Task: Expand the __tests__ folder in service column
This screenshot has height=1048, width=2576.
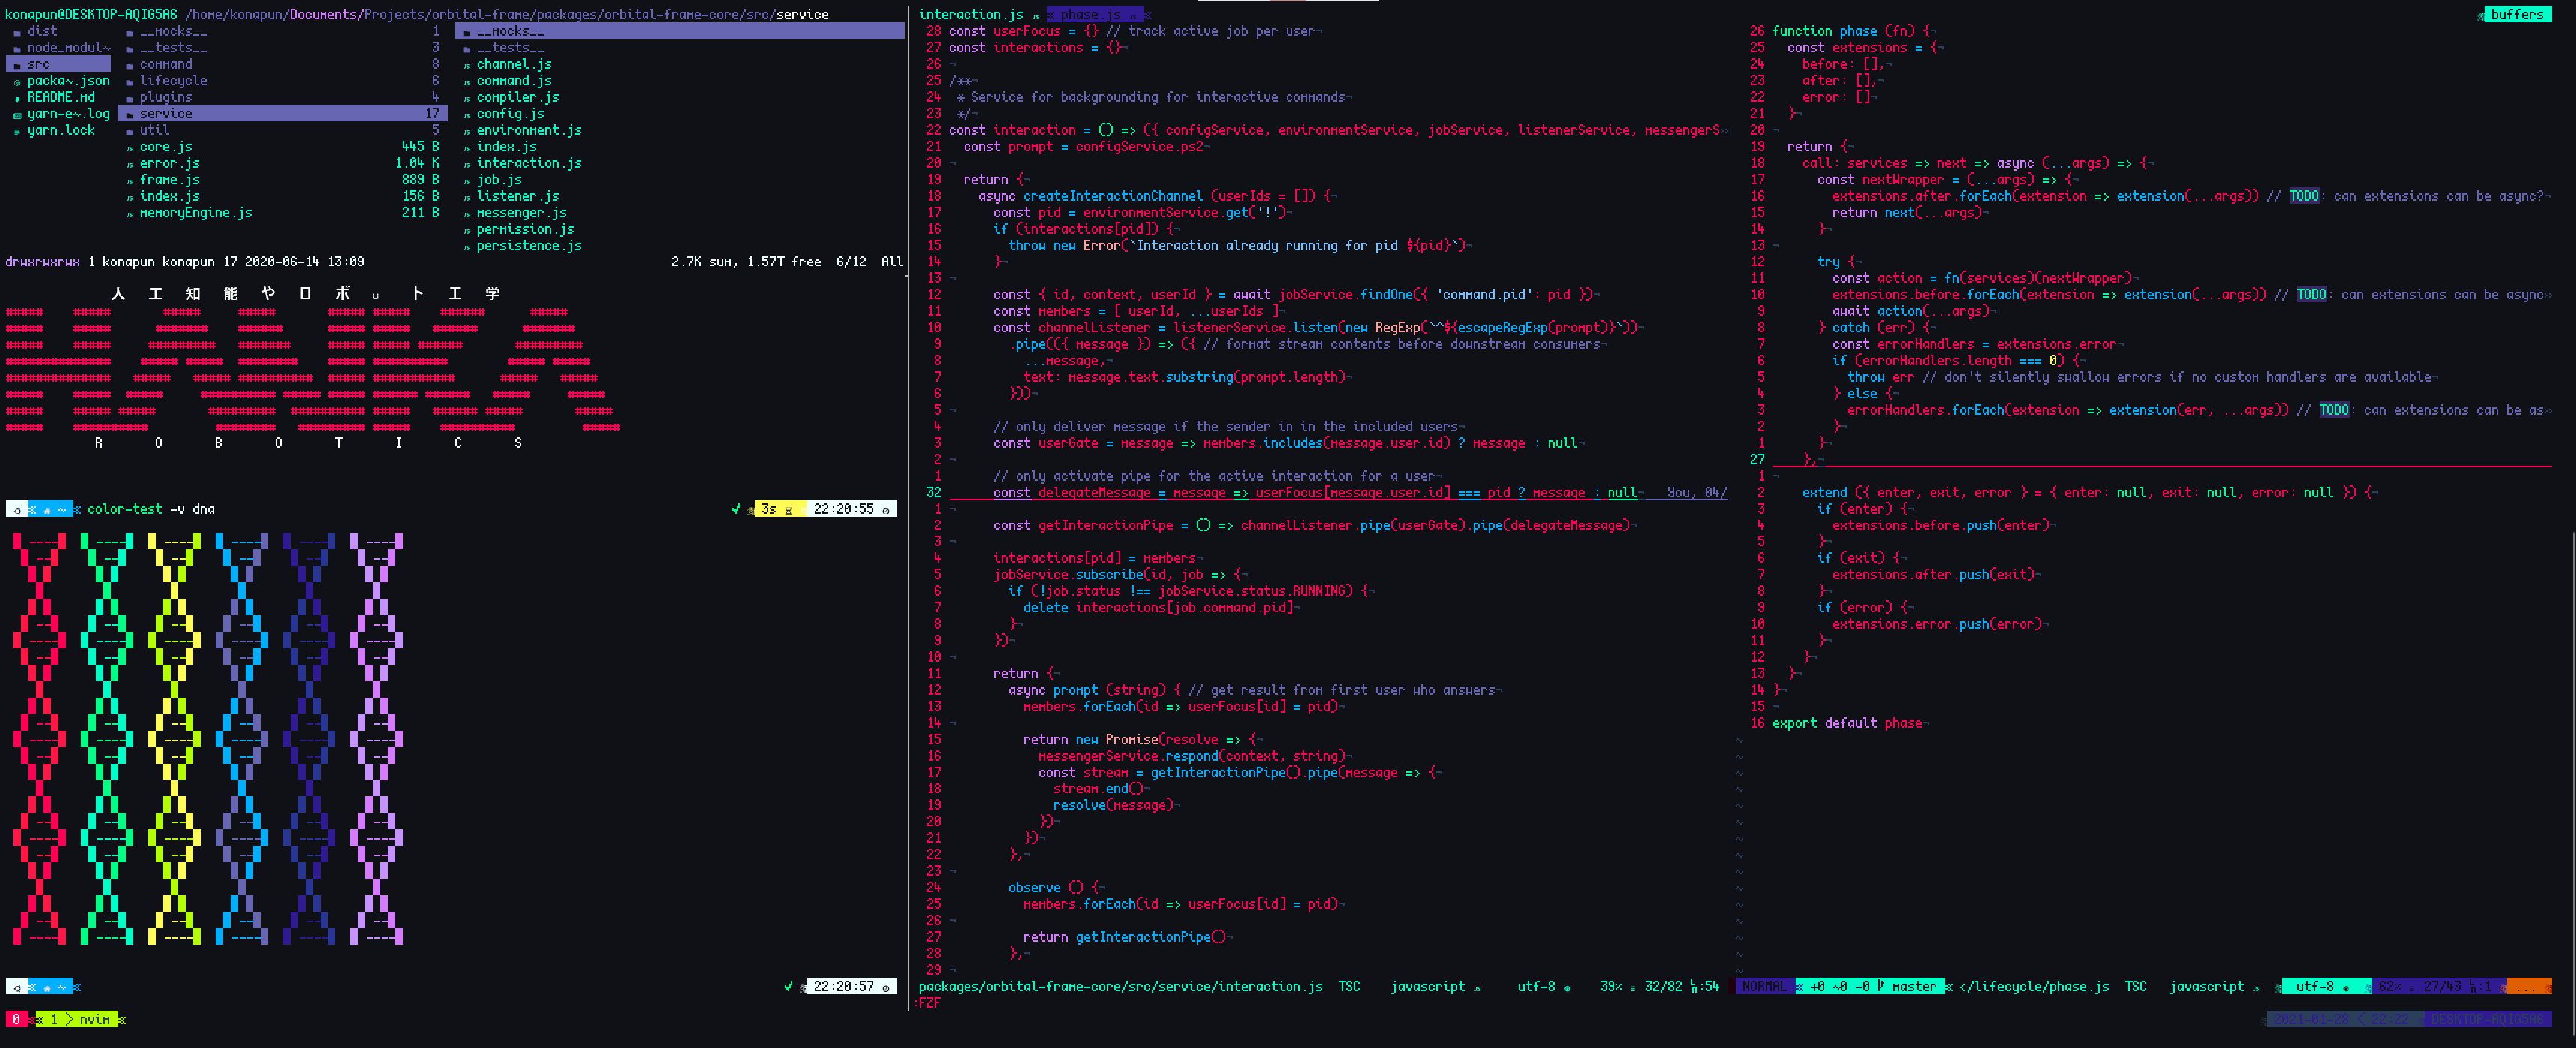Action: (x=510, y=48)
